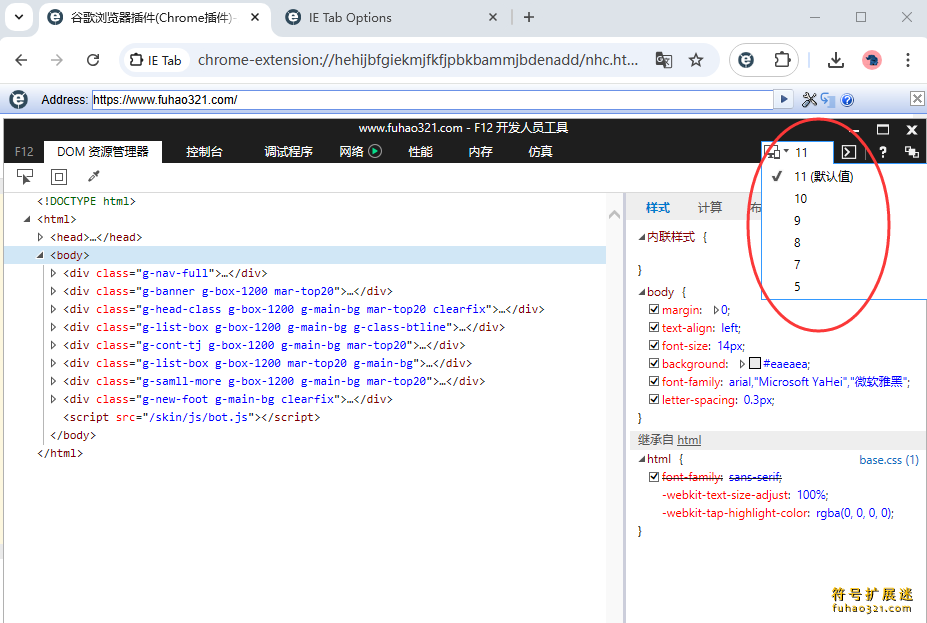This screenshot has width=927, height=623.
Task: Bookmark this page with the star icon
Action: point(696,60)
